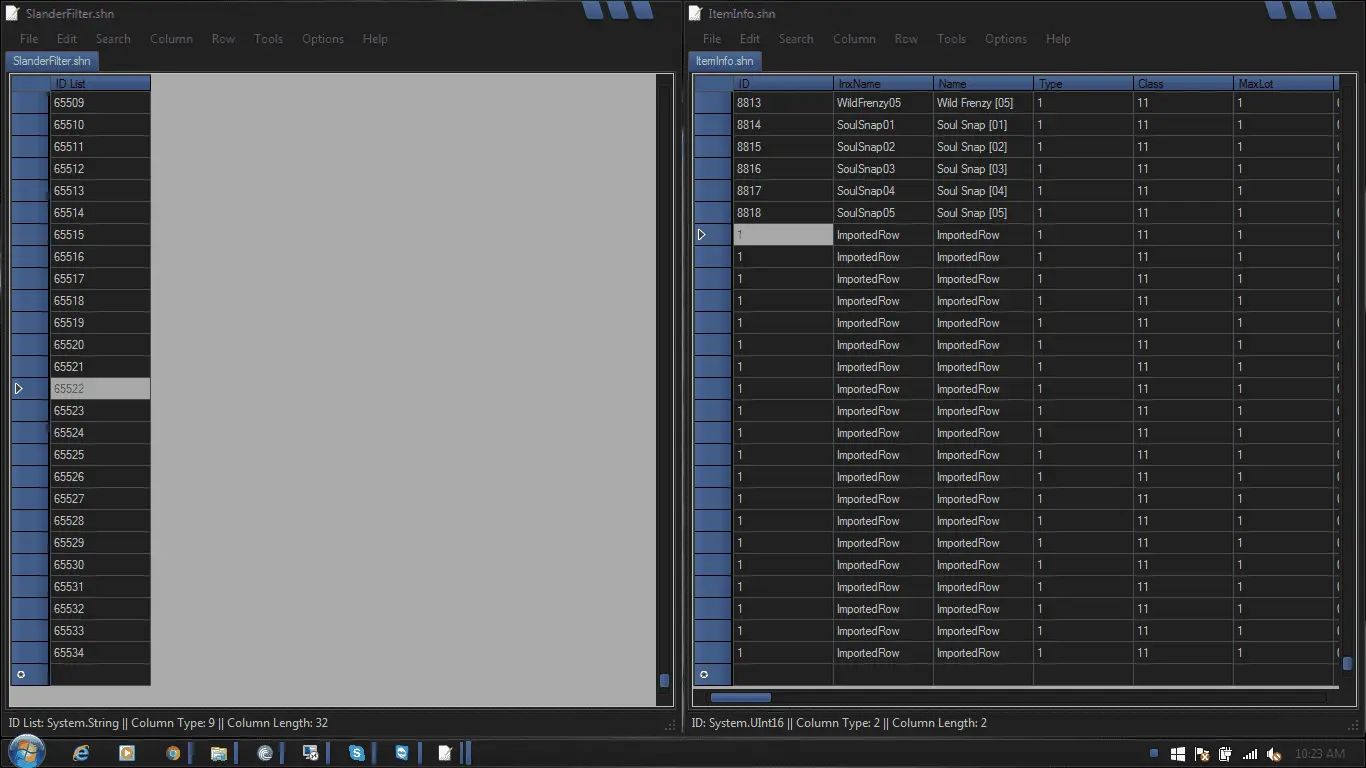Launch Windows Media Player from taskbar
Viewport: 1366px width, 768px height.
[127, 753]
